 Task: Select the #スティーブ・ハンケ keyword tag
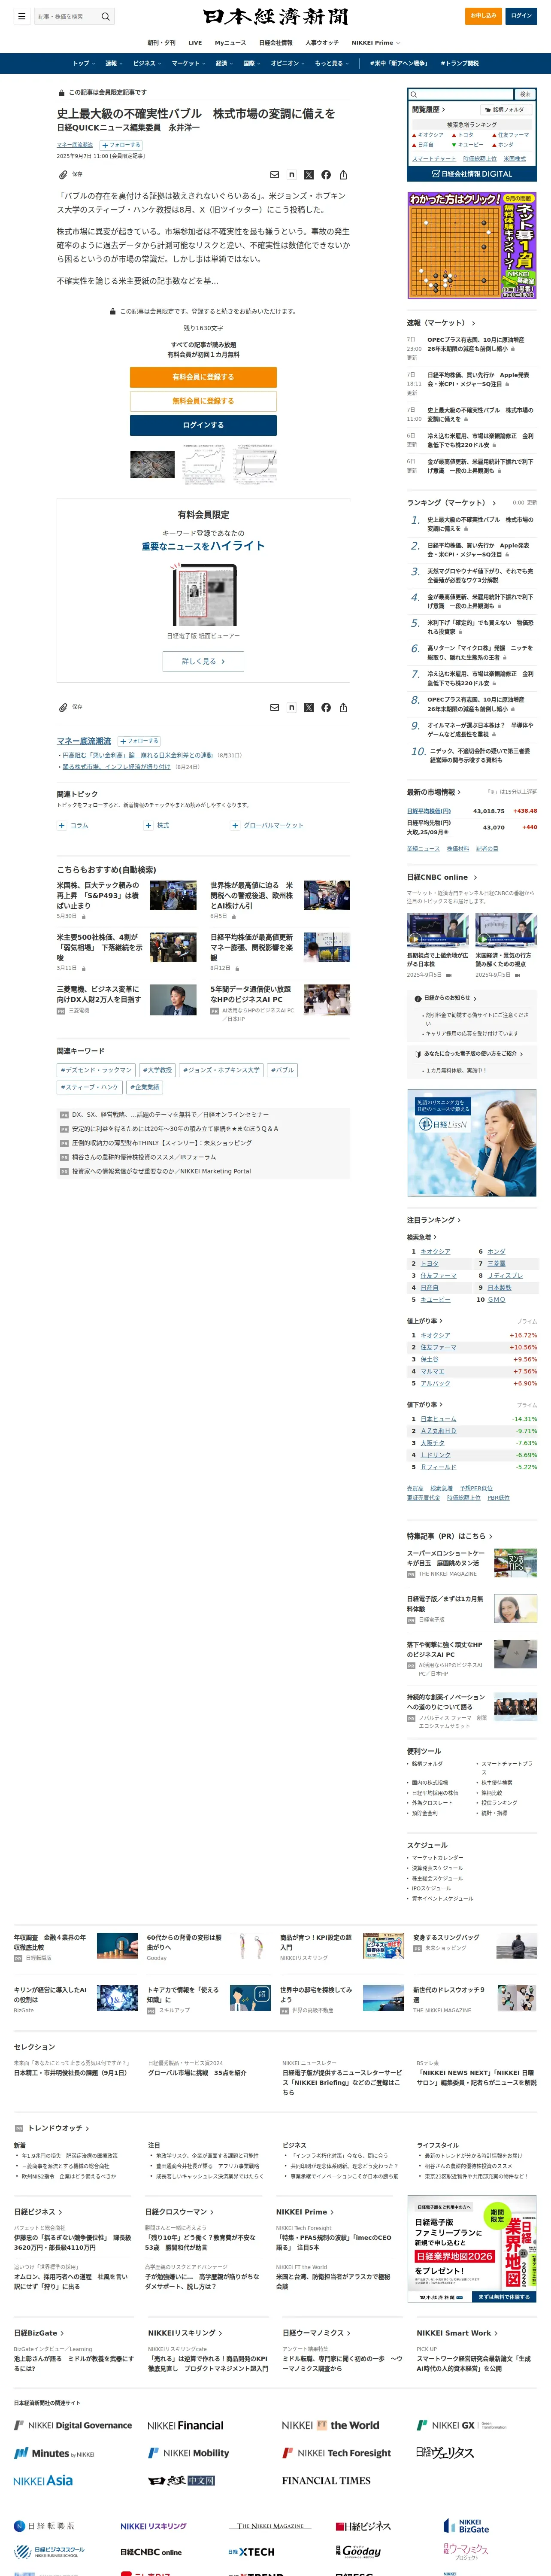click(x=90, y=1087)
